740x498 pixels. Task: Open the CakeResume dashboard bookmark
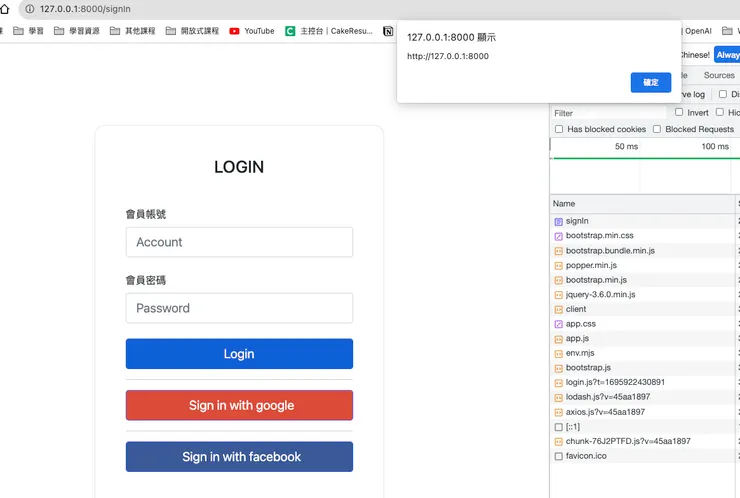329,31
